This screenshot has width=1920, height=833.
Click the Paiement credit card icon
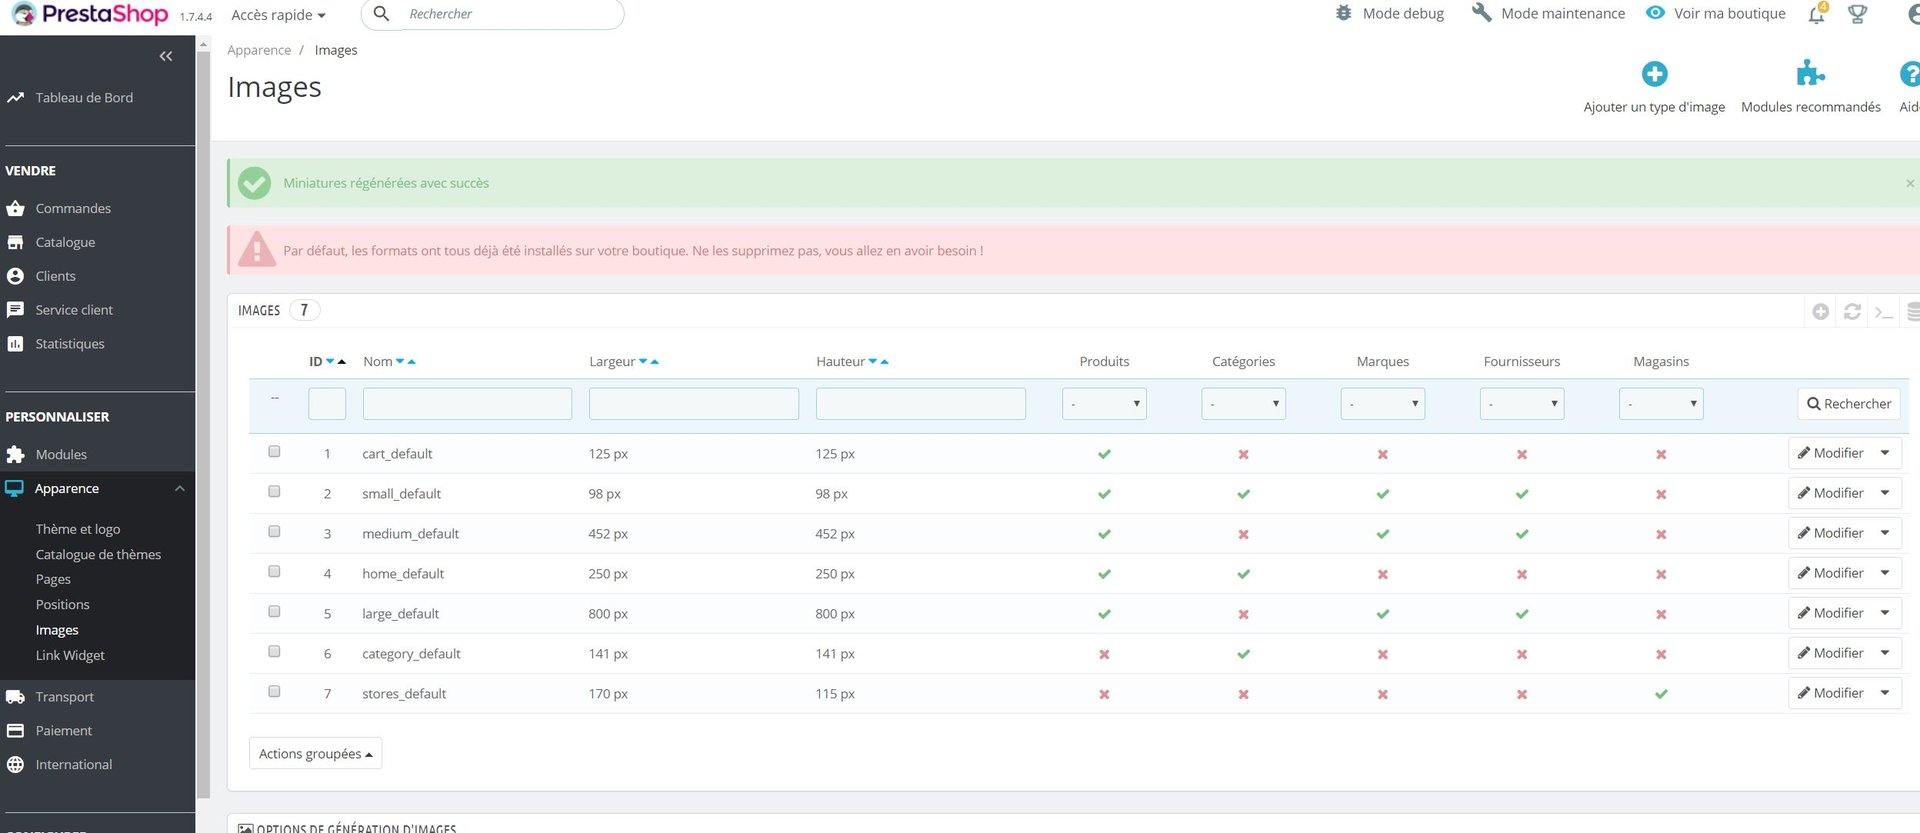[15, 731]
